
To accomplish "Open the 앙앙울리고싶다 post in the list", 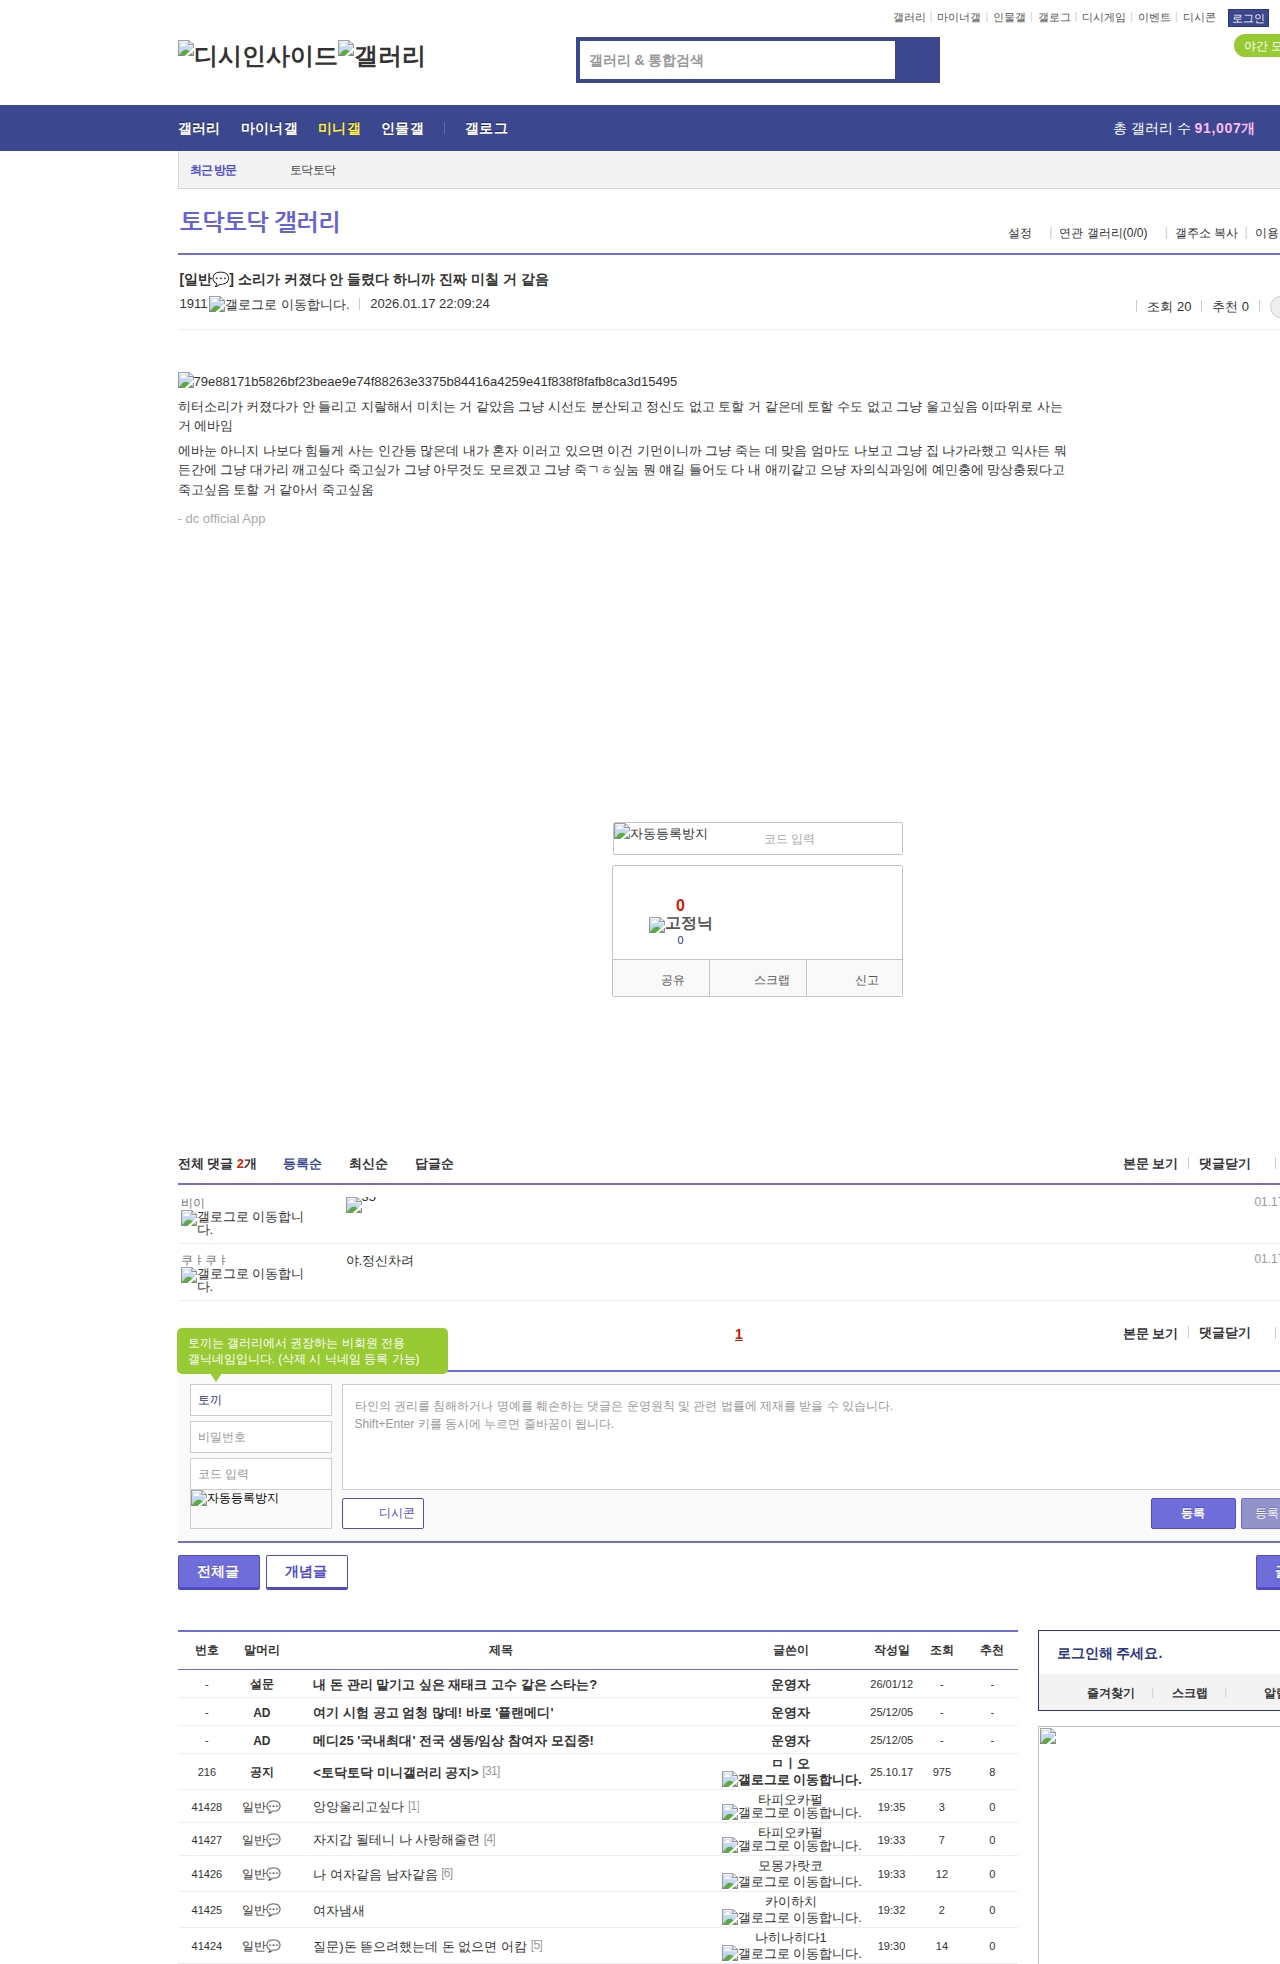I will click(358, 1807).
